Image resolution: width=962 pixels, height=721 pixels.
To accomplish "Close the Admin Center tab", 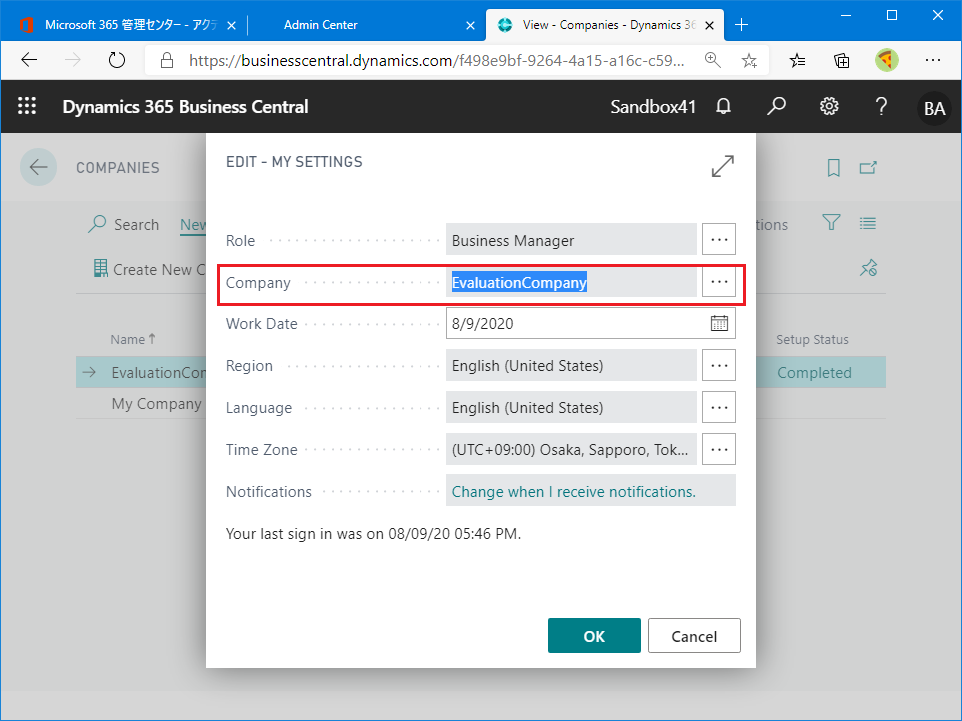I will 470,26.
